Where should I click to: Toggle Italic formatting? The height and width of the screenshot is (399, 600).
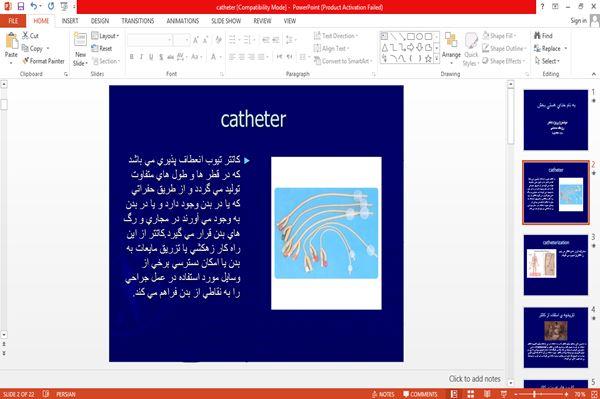point(142,57)
